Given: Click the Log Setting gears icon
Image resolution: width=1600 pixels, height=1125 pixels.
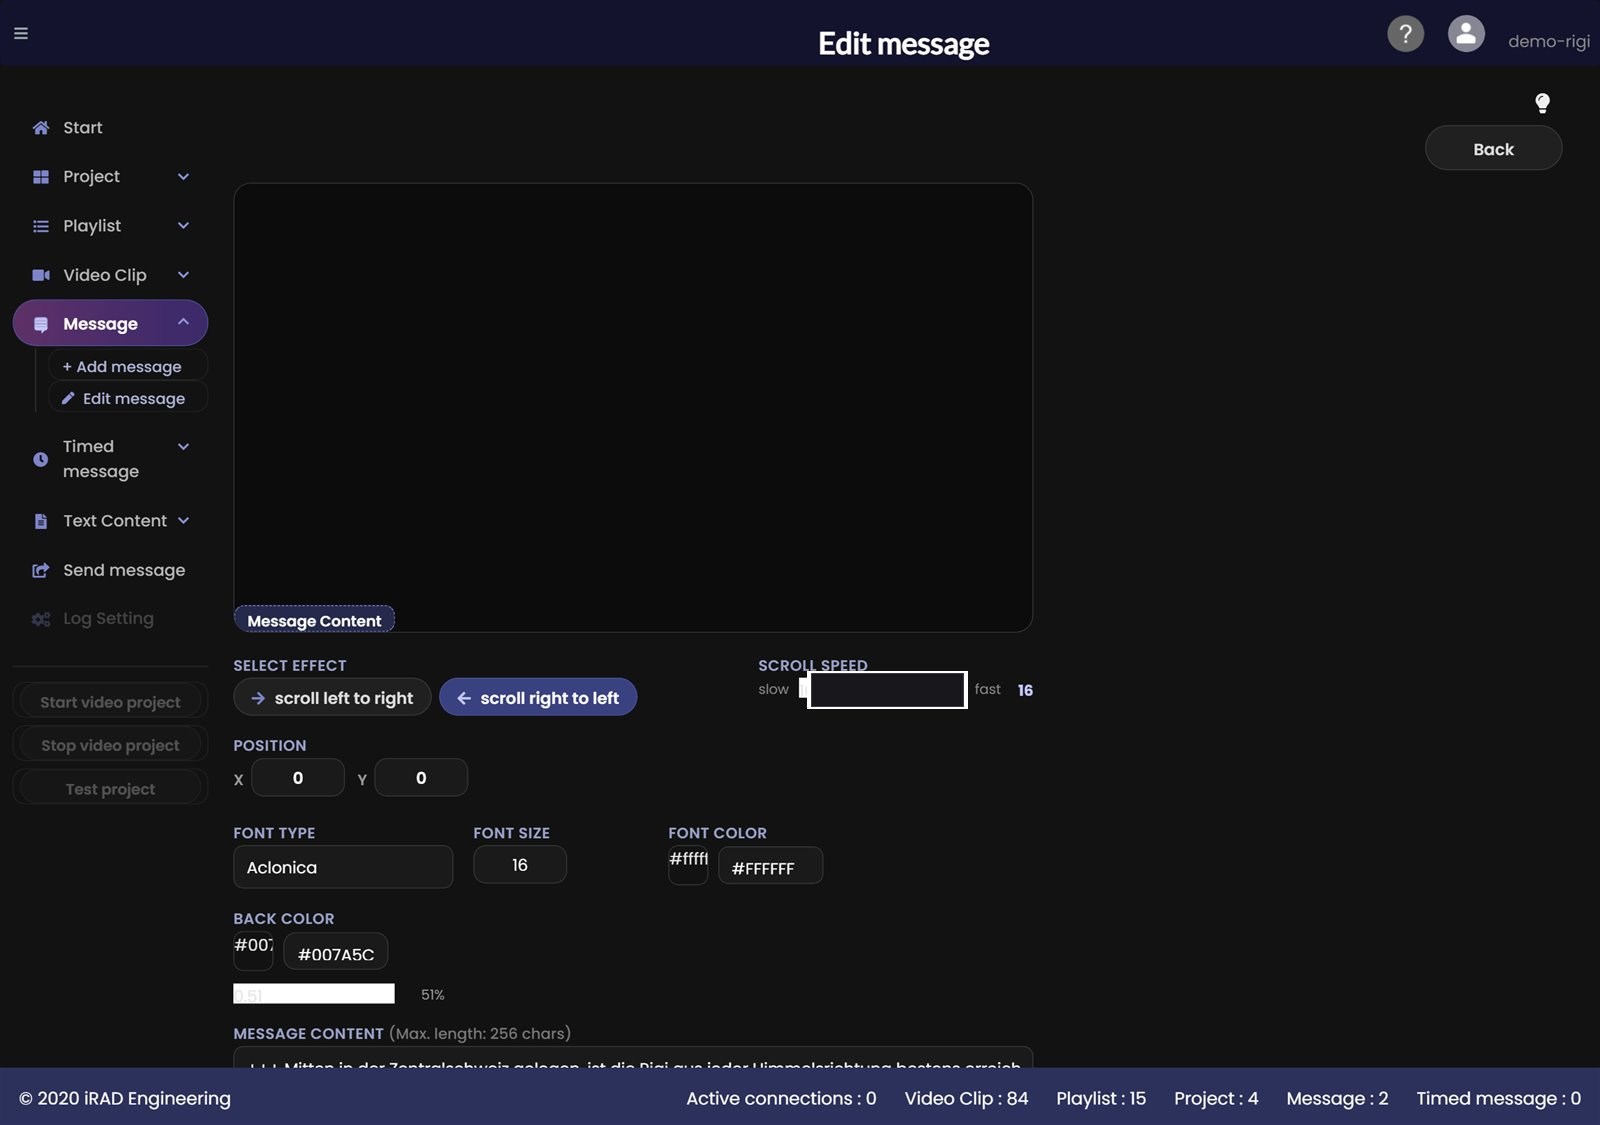Looking at the screenshot, I should 41,619.
